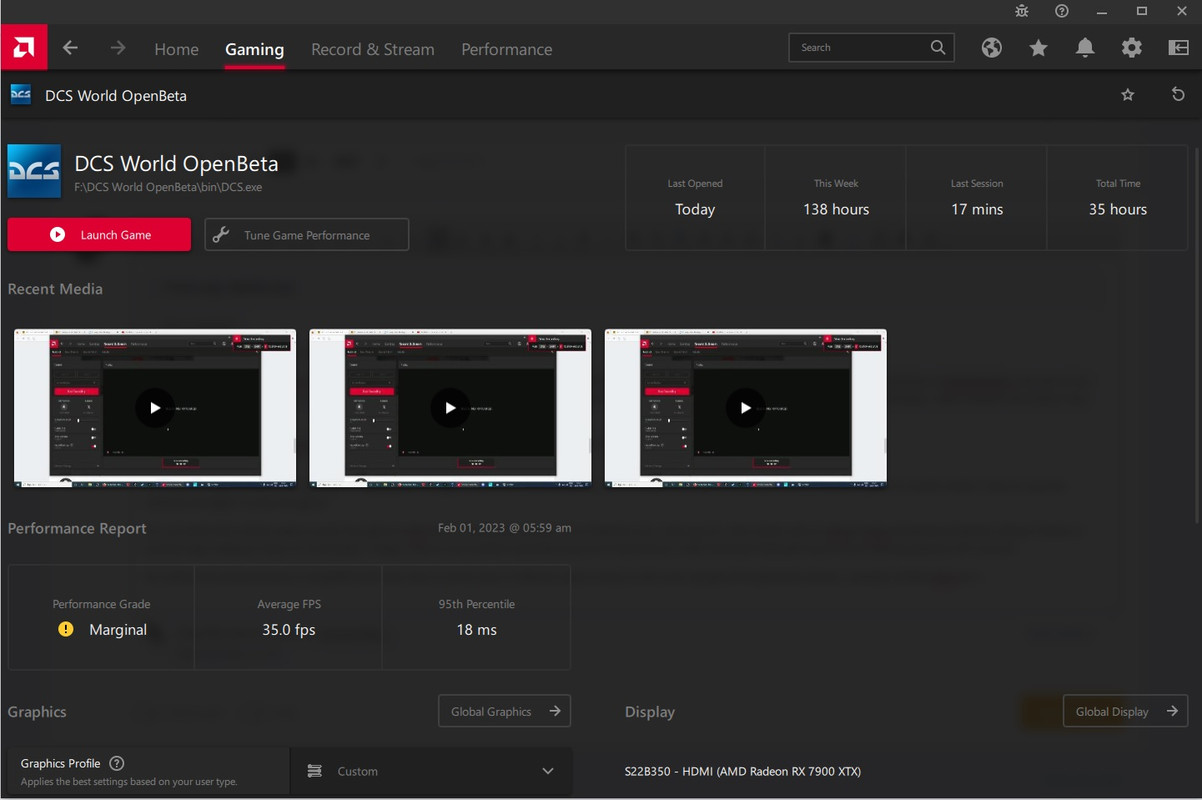1202x800 pixels.
Task: Open the Global Display settings
Action: (1125, 711)
